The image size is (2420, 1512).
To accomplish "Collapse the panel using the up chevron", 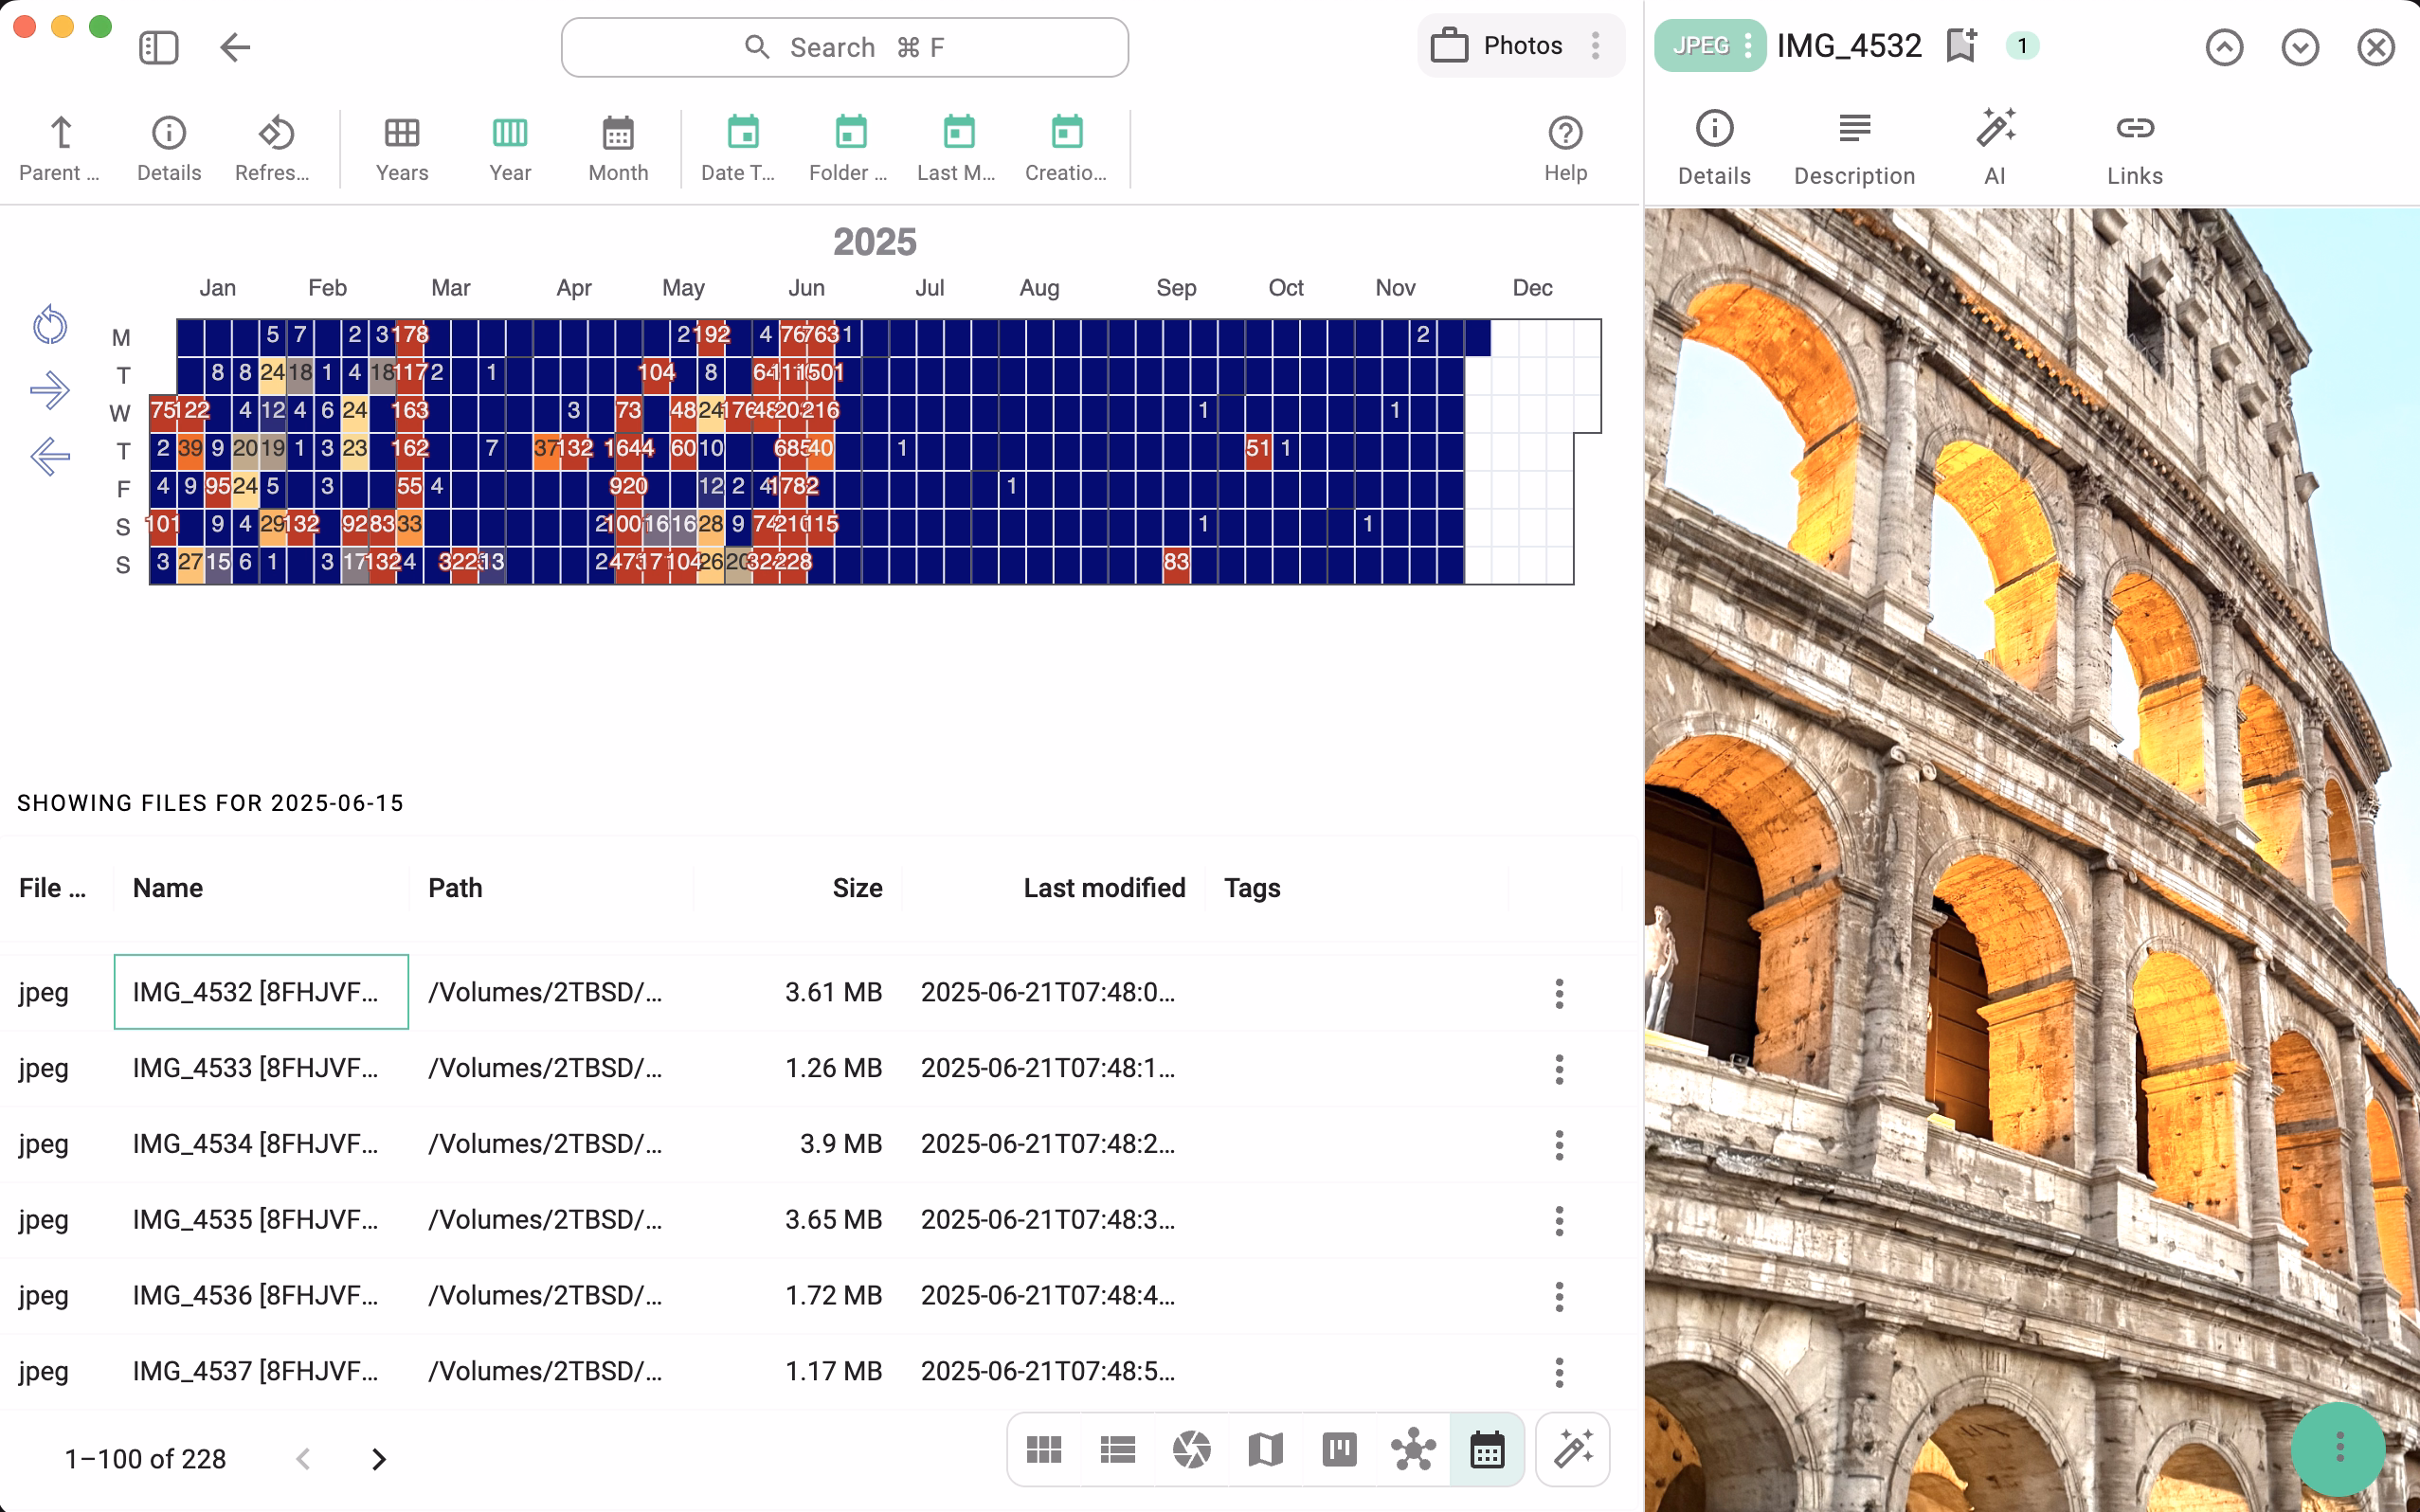I will pos(2224,47).
